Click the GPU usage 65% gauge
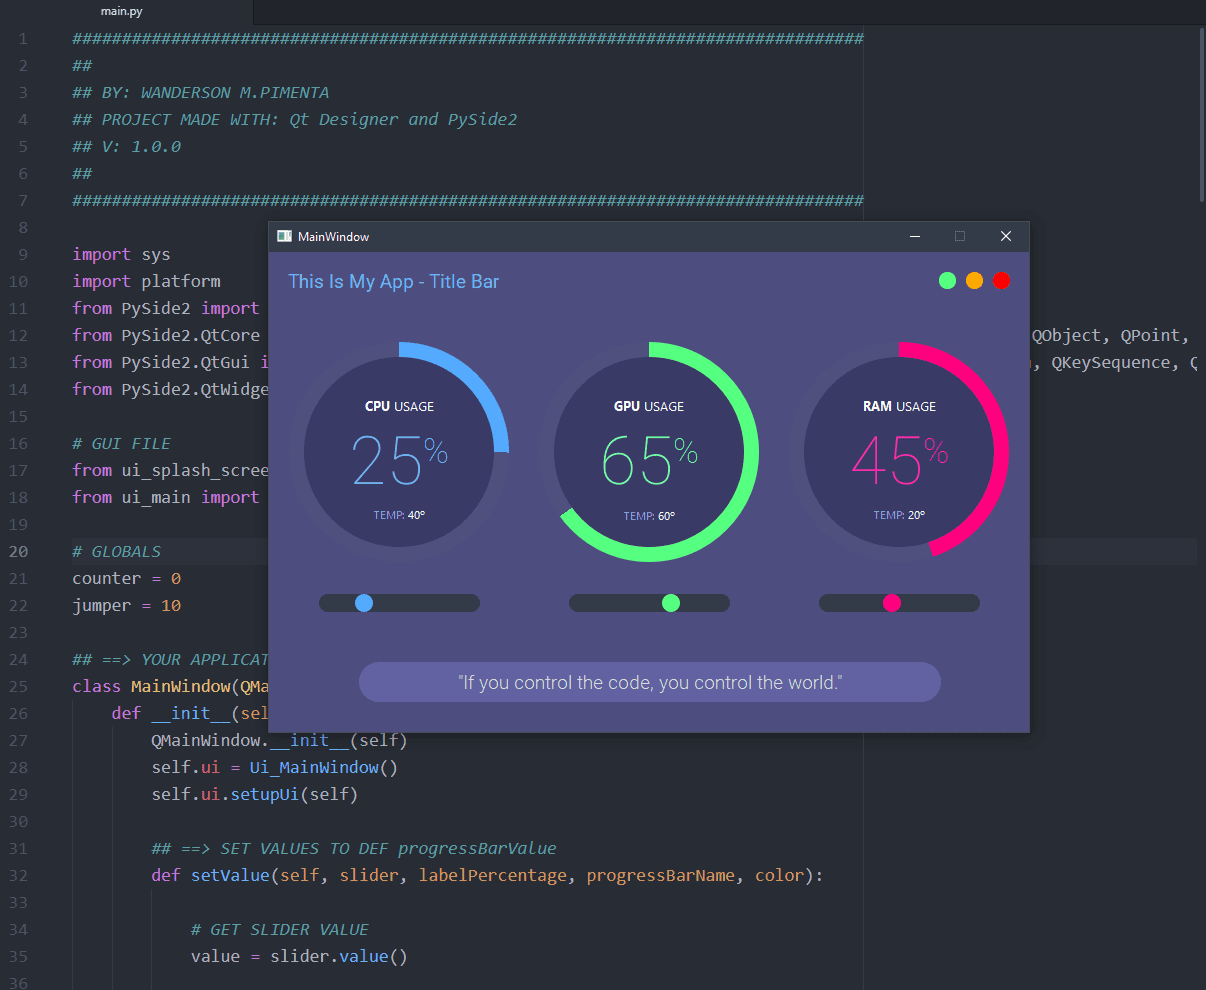This screenshot has width=1206, height=990. point(649,452)
